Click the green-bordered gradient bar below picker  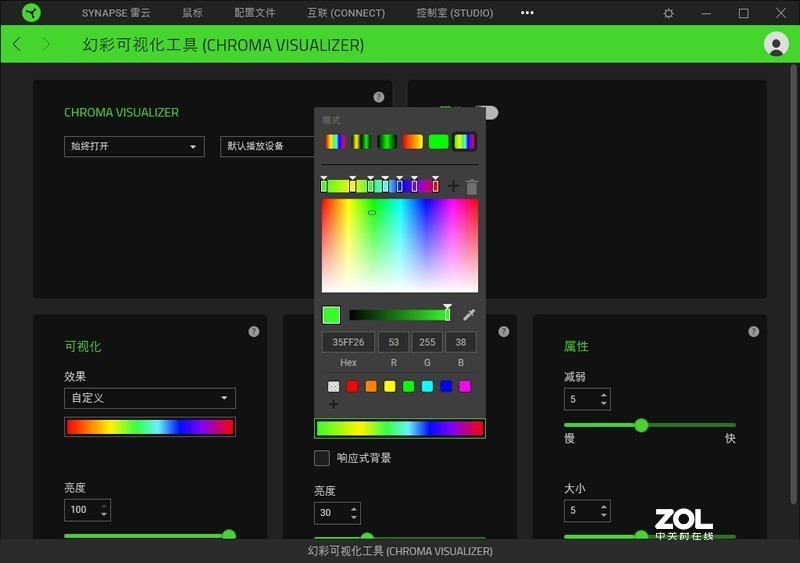(400, 429)
